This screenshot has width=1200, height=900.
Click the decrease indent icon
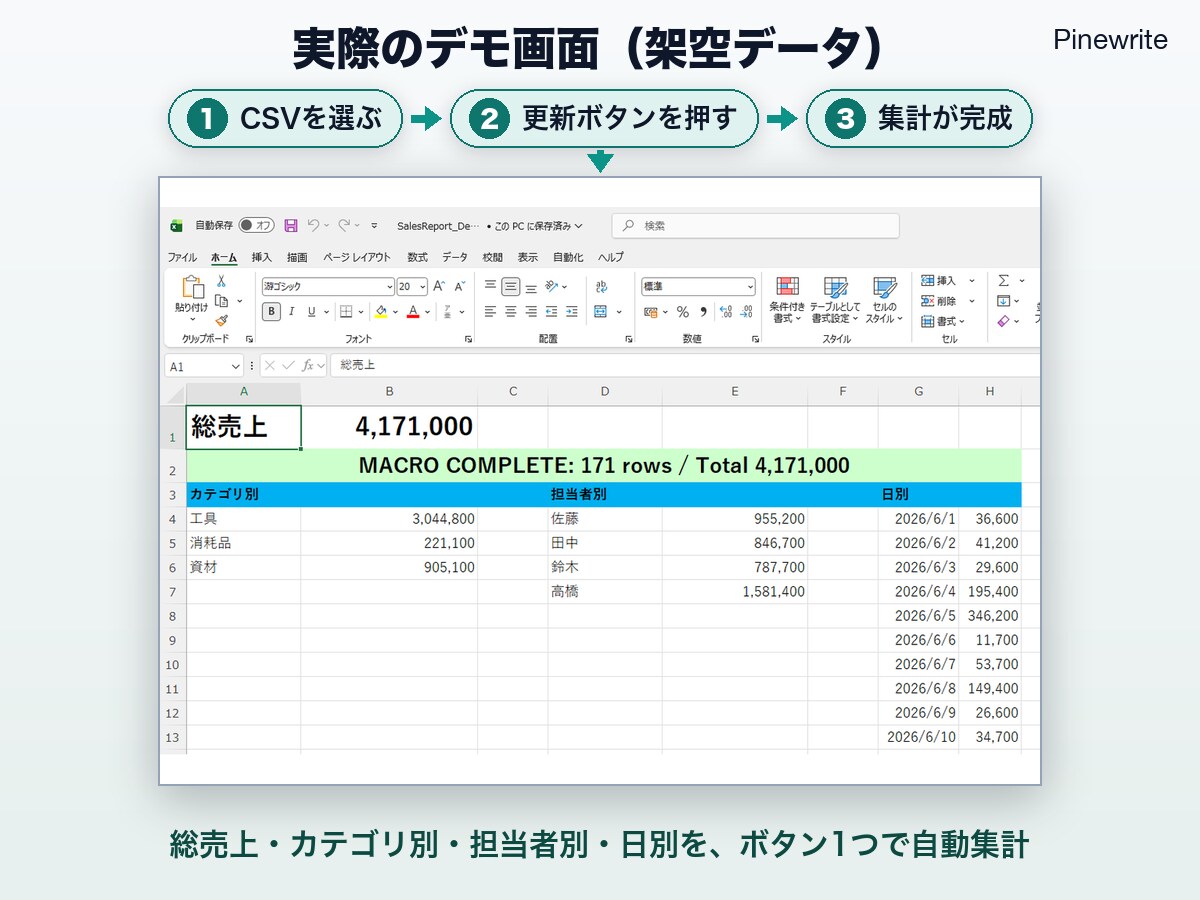pyautogui.click(x=551, y=312)
